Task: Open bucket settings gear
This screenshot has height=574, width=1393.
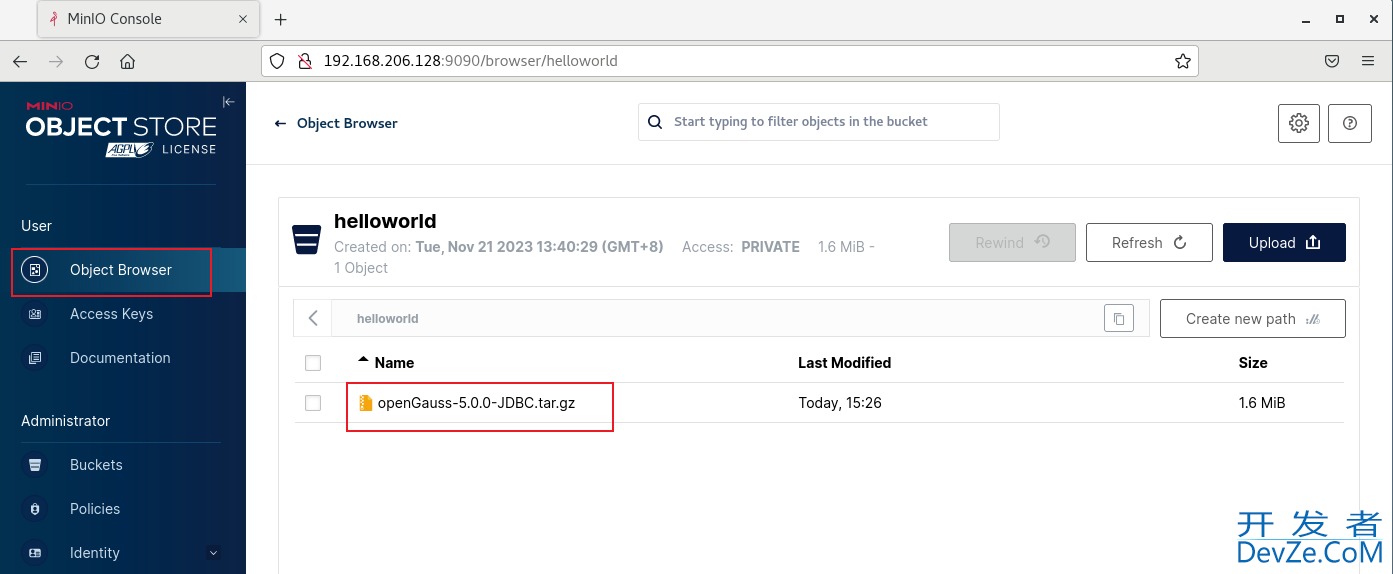Action: tap(1299, 123)
